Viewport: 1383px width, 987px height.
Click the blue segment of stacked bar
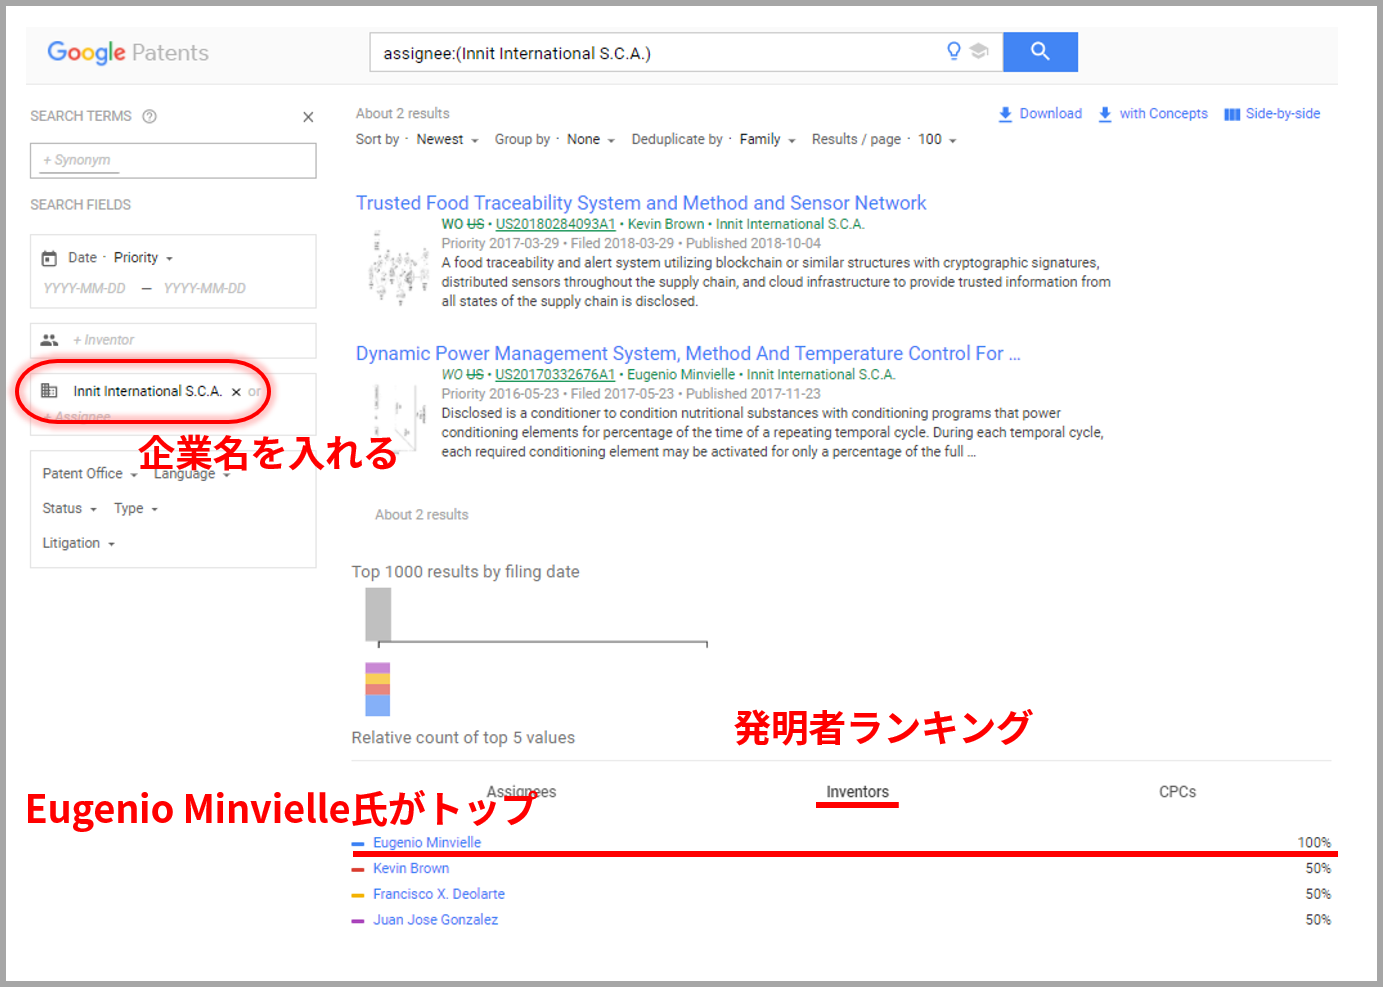tap(378, 706)
